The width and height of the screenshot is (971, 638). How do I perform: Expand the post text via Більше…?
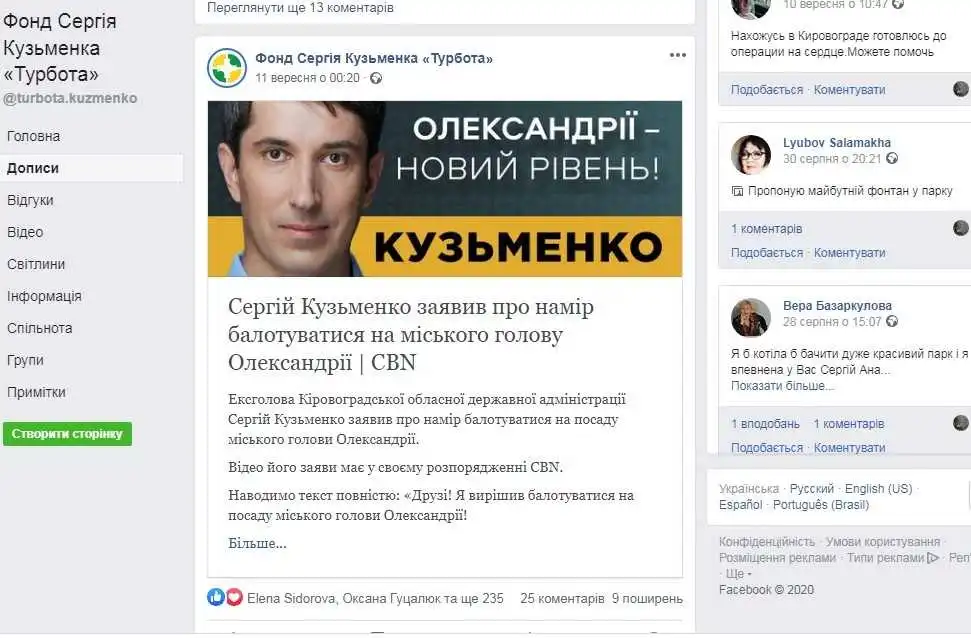(x=257, y=543)
